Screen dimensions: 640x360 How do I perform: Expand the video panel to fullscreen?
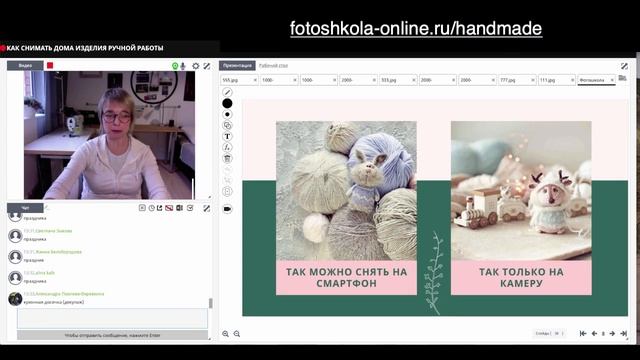click(x=207, y=66)
